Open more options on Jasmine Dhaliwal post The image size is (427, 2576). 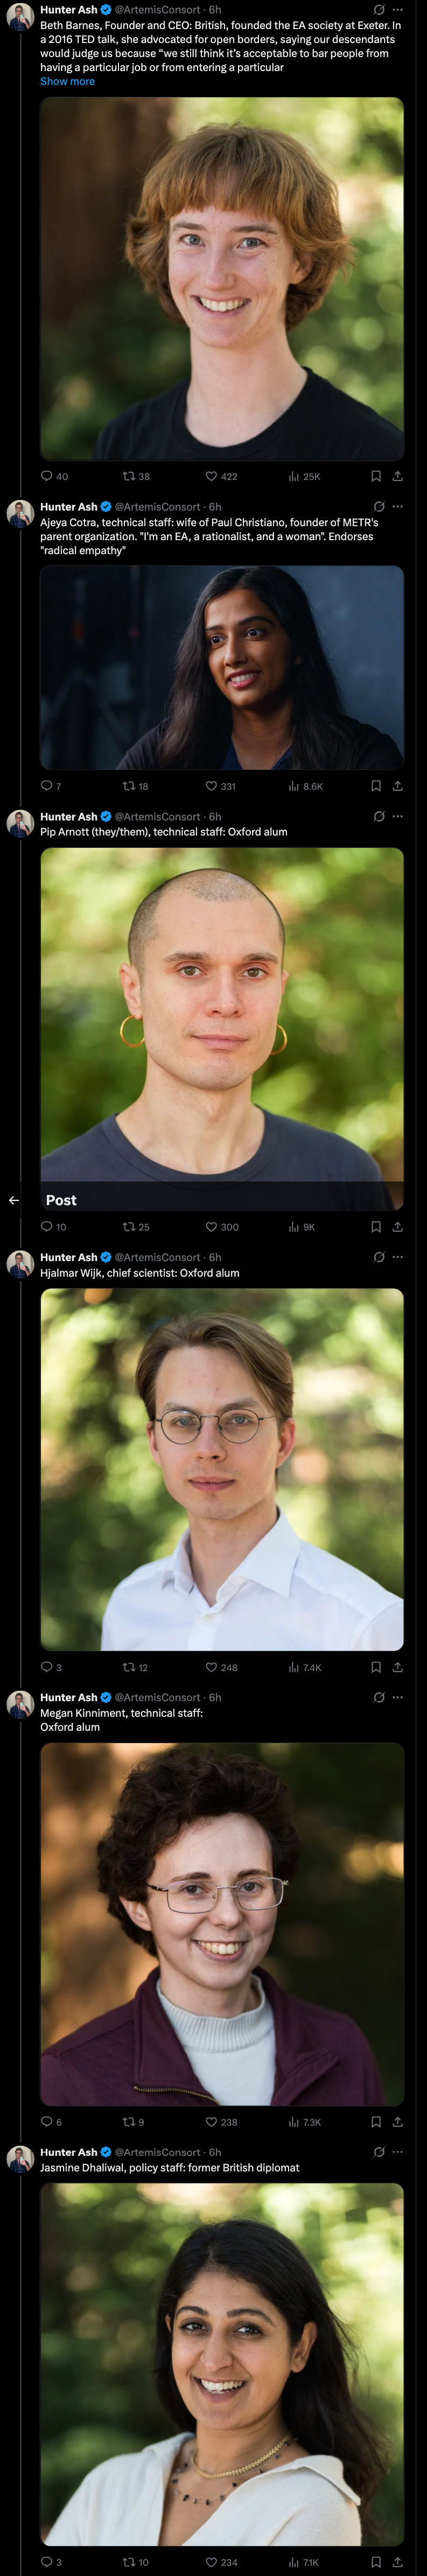(x=398, y=2152)
